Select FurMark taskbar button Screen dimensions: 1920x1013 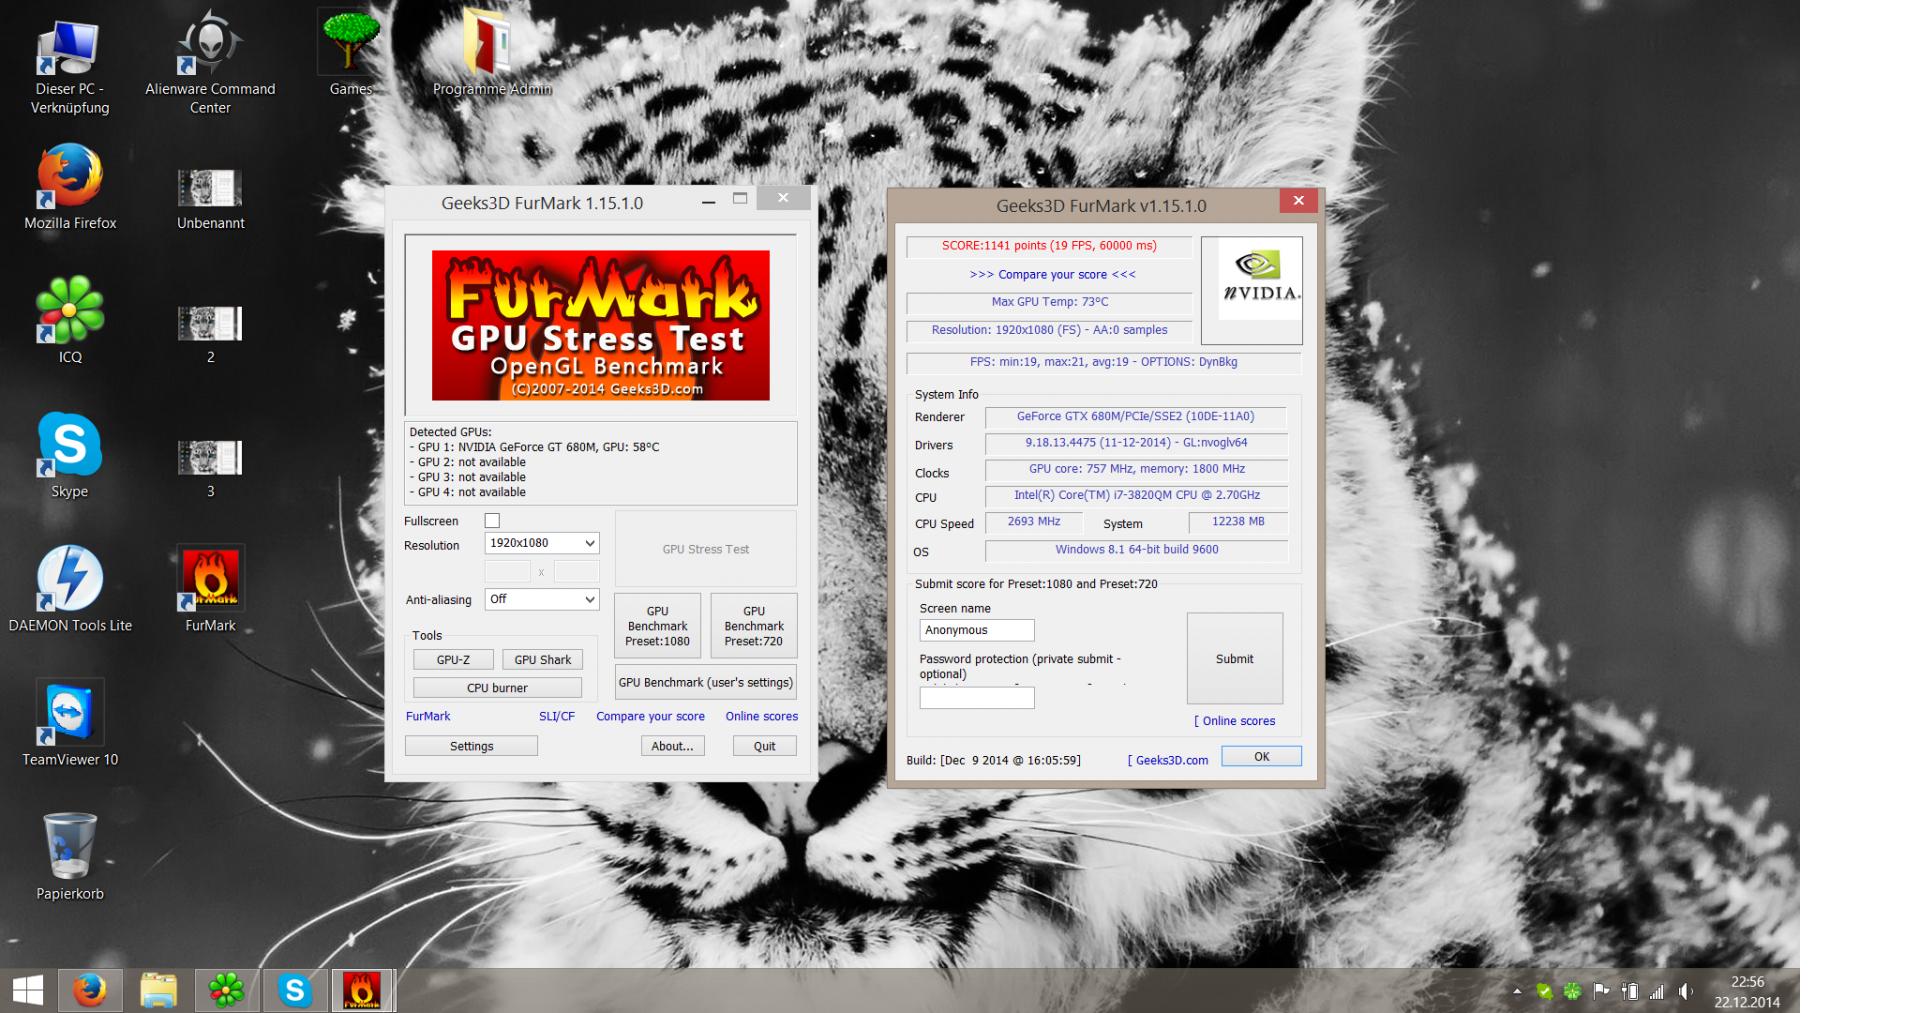pyautogui.click(x=362, y=991)
